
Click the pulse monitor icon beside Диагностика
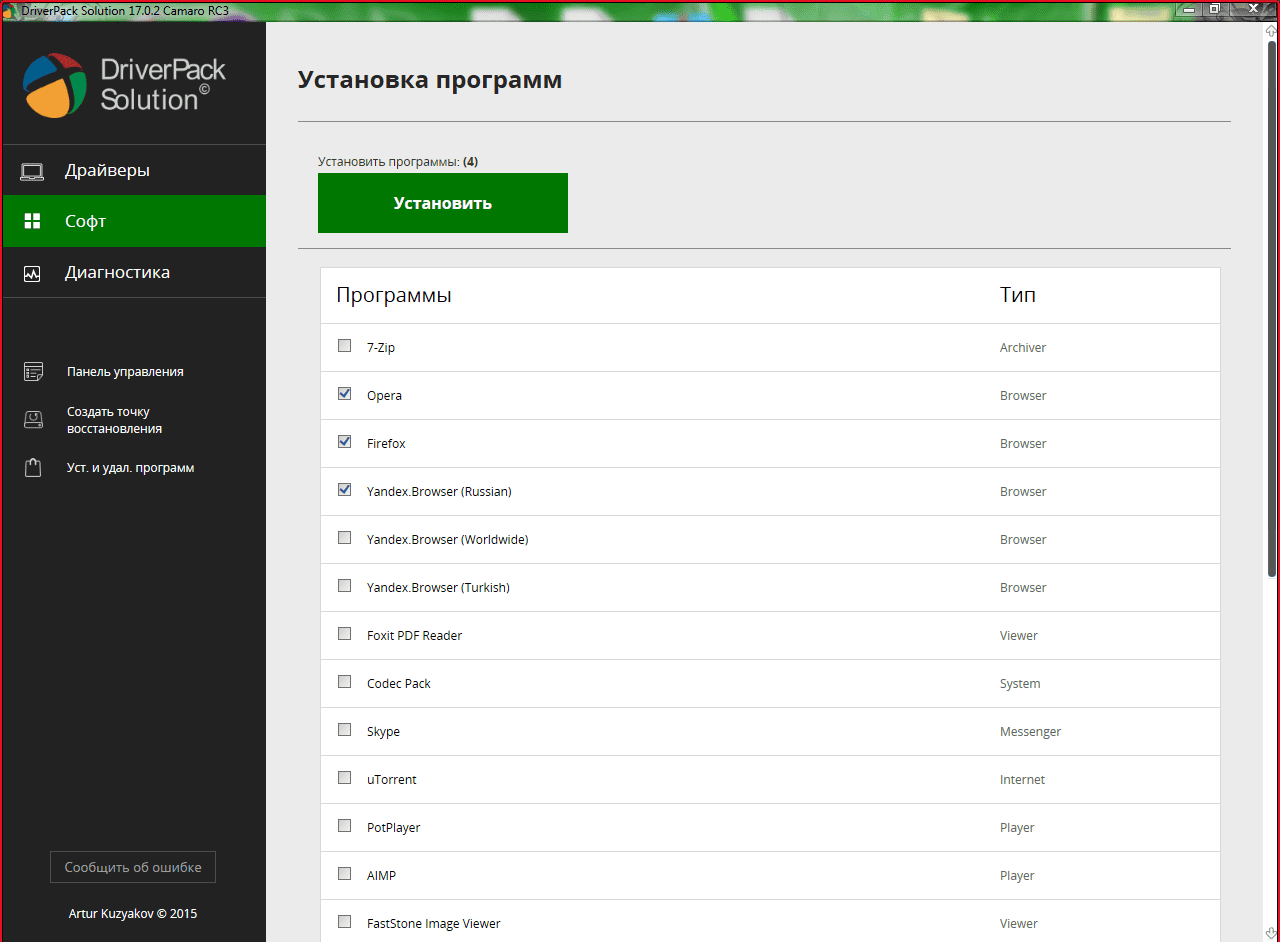(x=32, y=273)
